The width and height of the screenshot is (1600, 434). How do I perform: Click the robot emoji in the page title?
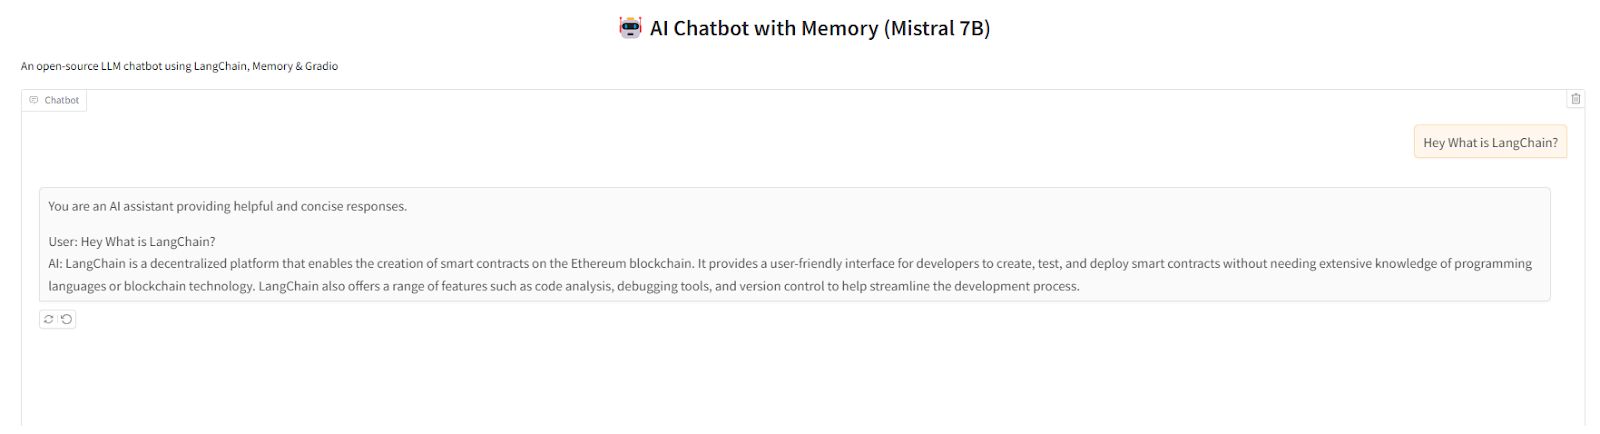(630, 28)
